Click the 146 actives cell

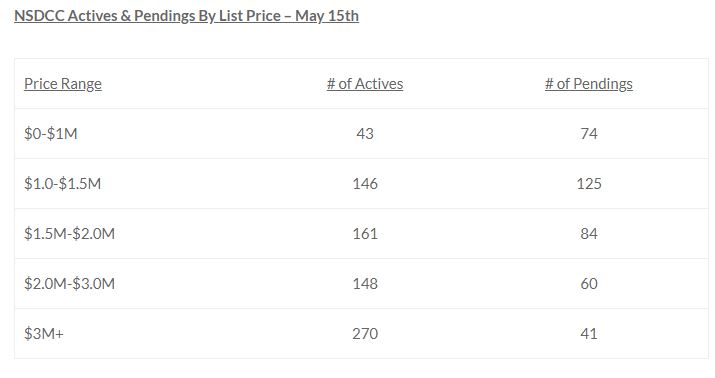[x=365, y=184]
